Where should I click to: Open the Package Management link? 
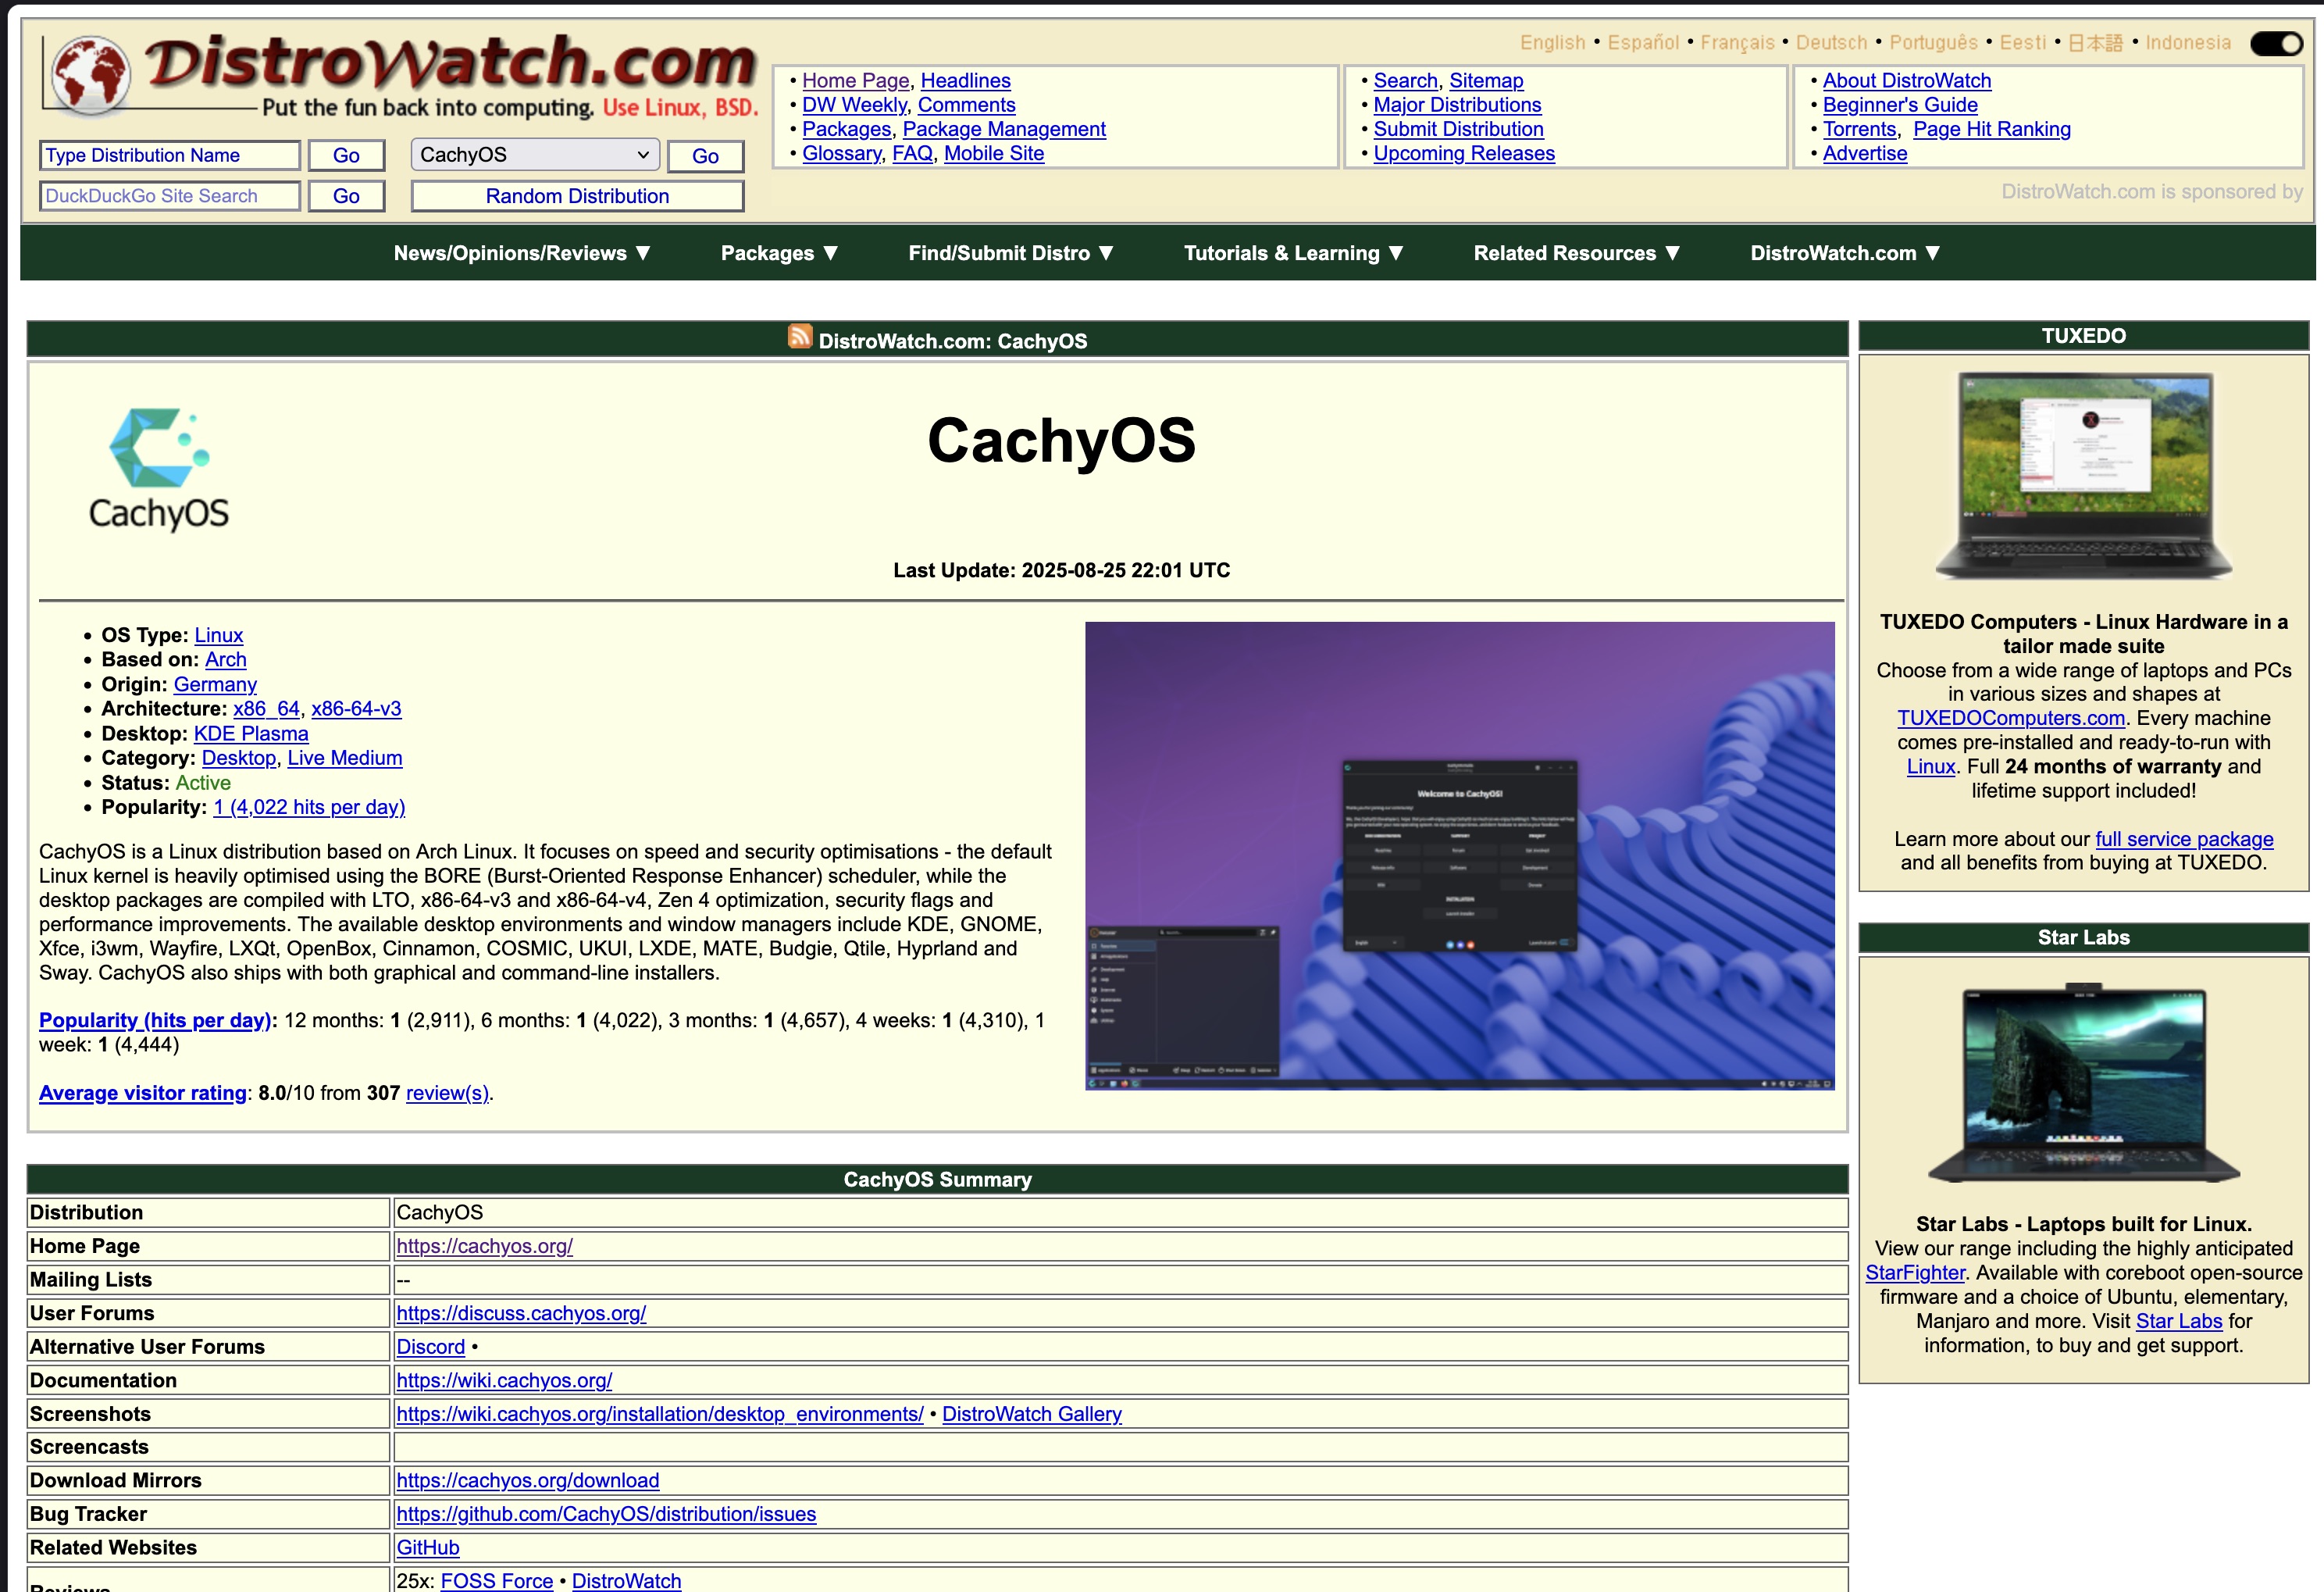coord(1004,129)
